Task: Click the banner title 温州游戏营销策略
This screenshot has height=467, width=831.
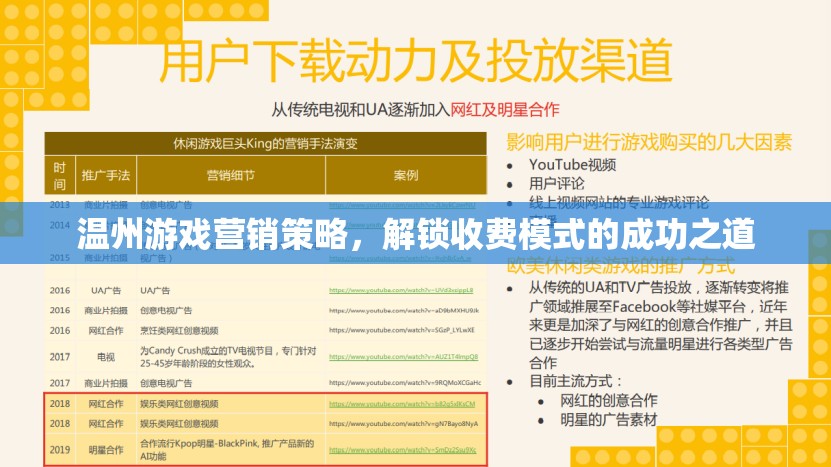Action: (212, 234)
